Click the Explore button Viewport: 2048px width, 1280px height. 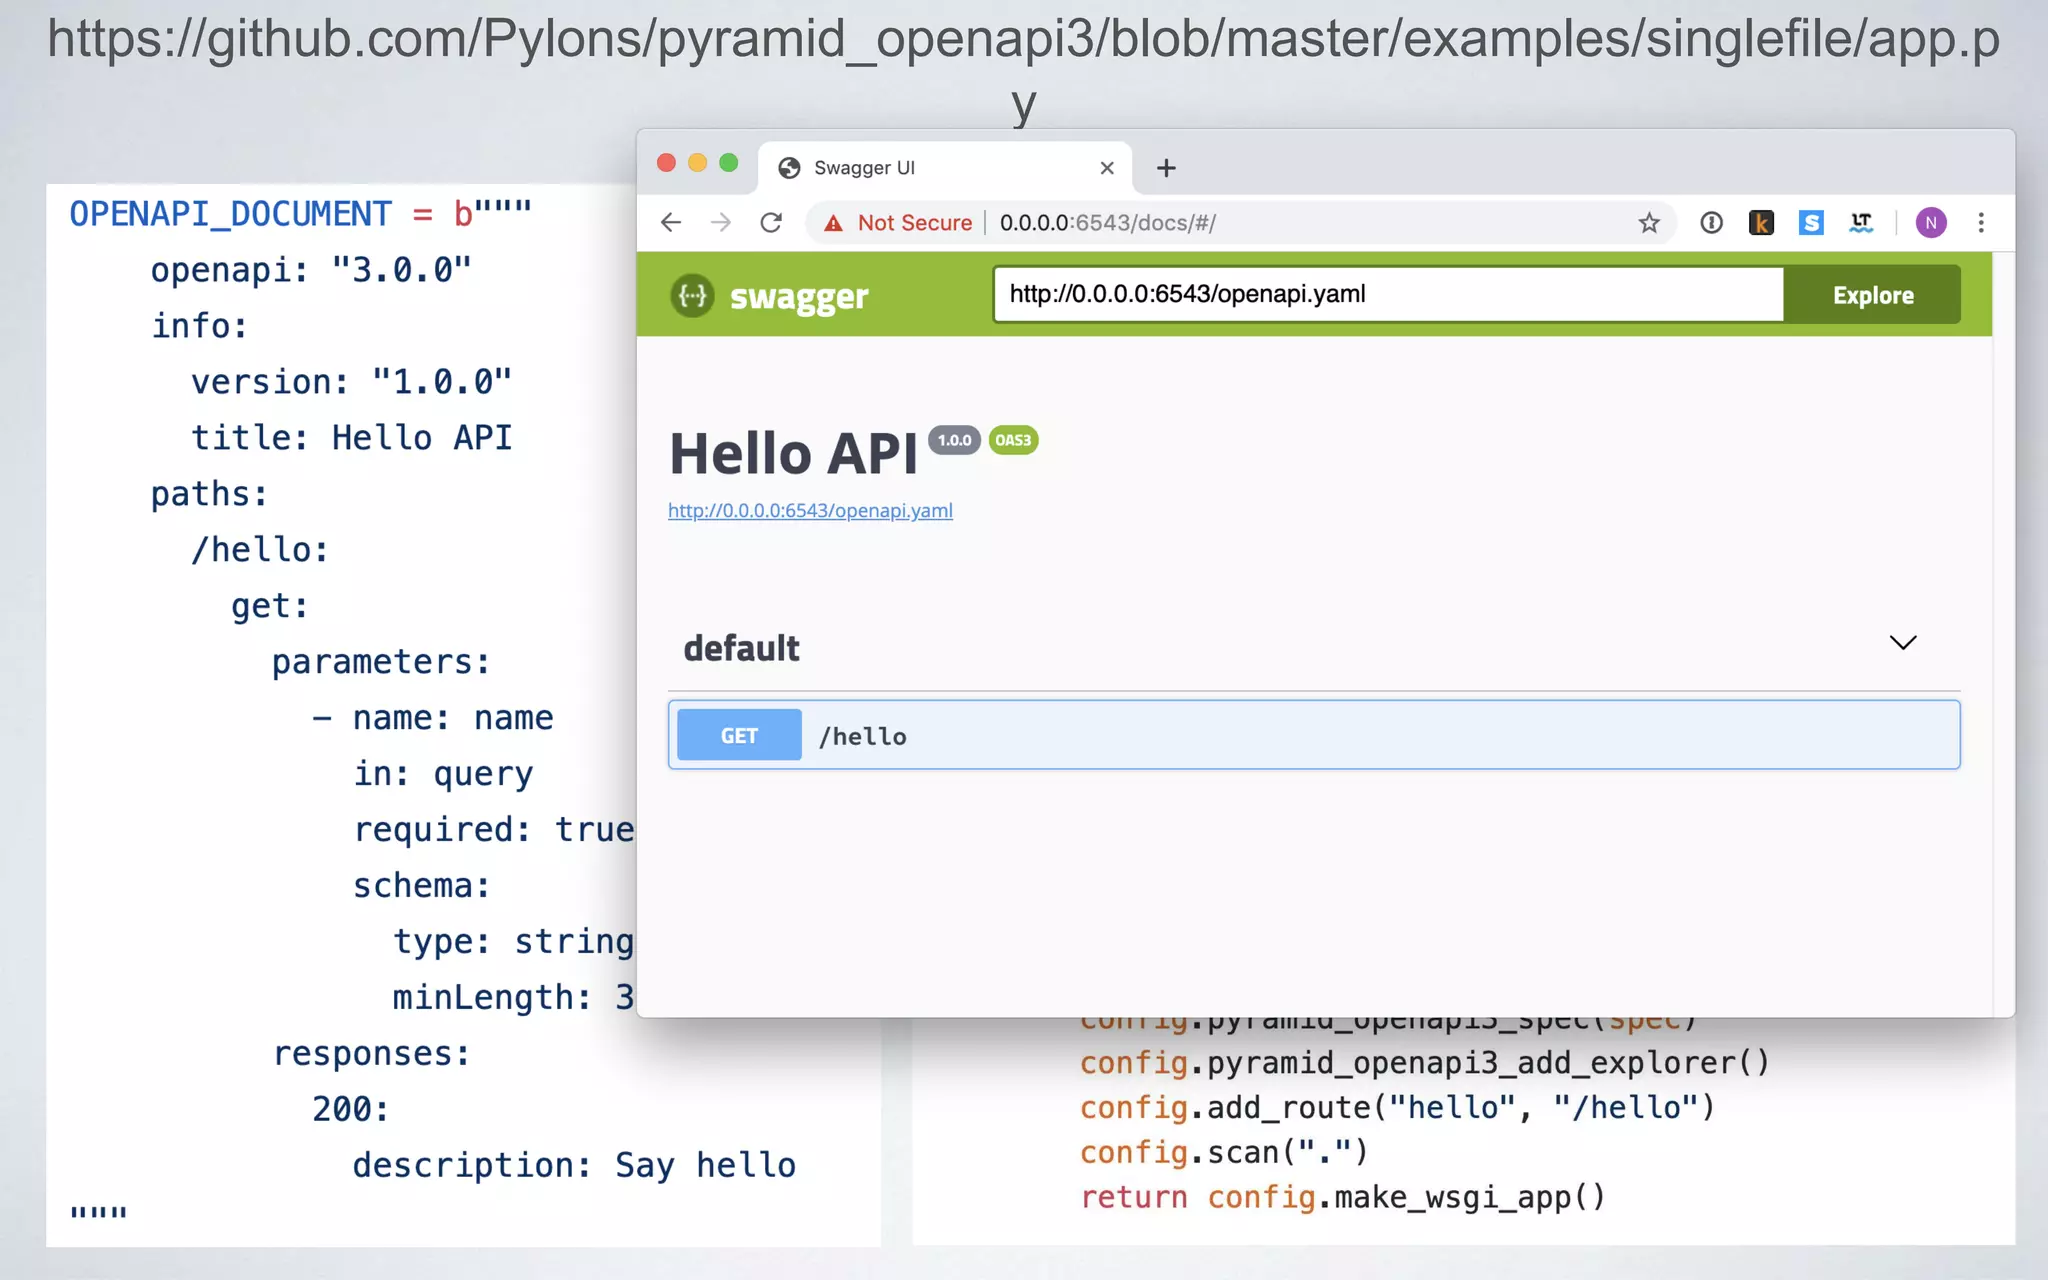point(1872,295)
